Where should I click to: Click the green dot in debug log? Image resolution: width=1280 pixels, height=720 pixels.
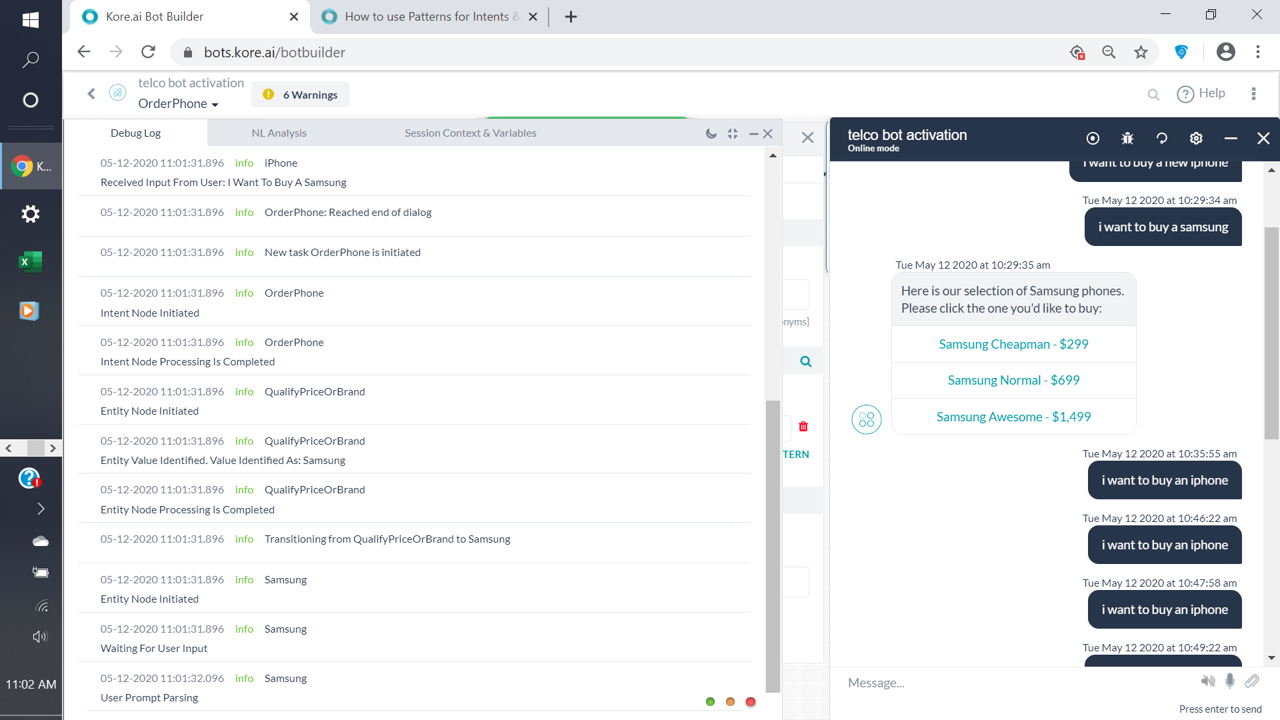[x=710, y=702]
